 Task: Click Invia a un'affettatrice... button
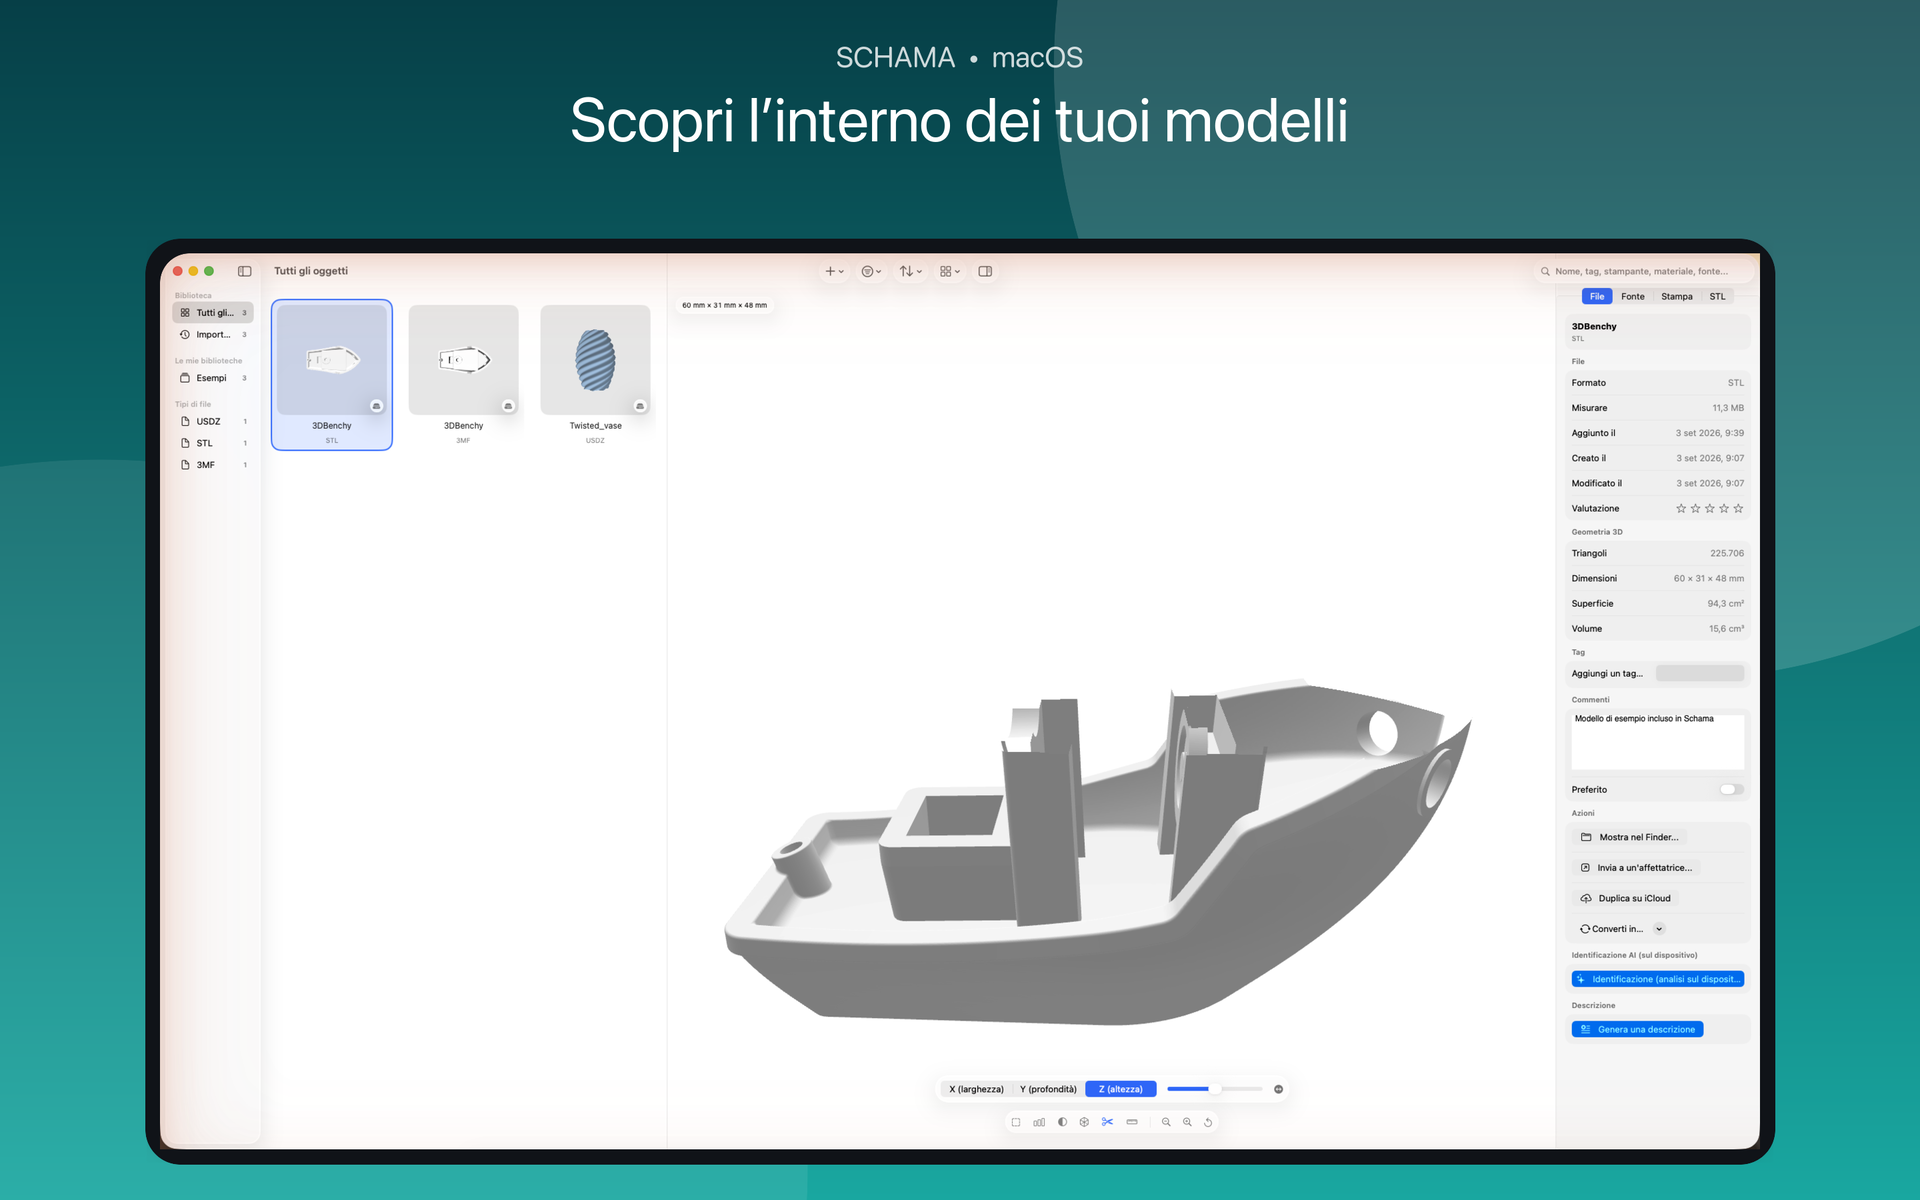(x=1636, y=868)
